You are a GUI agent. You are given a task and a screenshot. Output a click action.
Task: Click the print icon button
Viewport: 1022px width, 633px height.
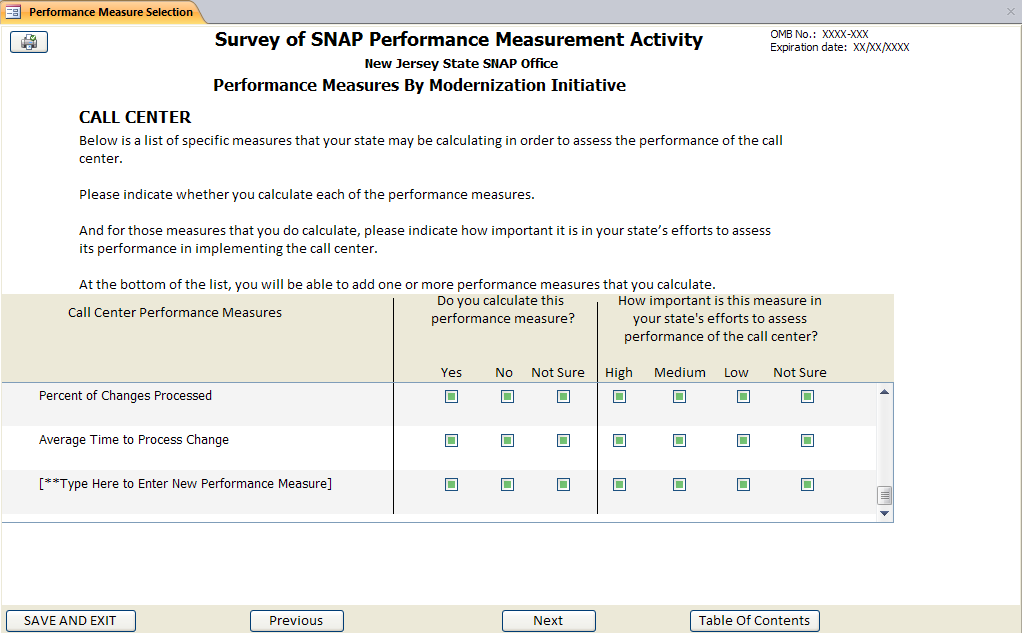point(29,42)
